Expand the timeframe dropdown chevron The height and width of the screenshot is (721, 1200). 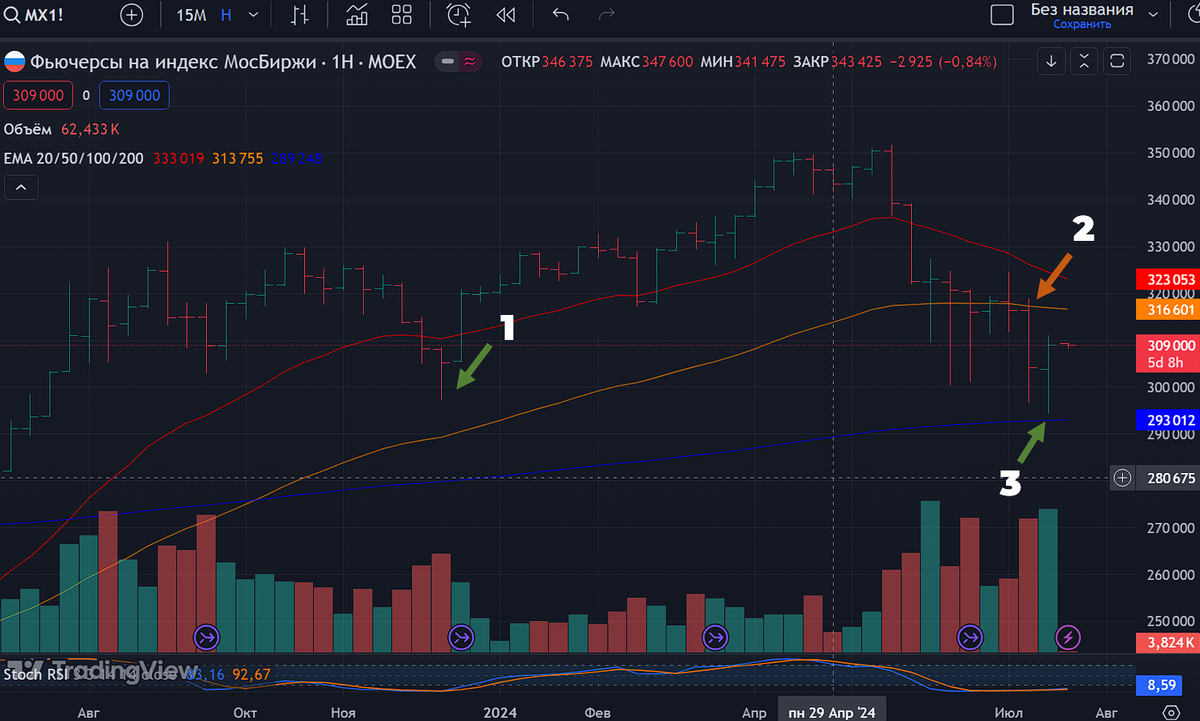pos(254,15)
